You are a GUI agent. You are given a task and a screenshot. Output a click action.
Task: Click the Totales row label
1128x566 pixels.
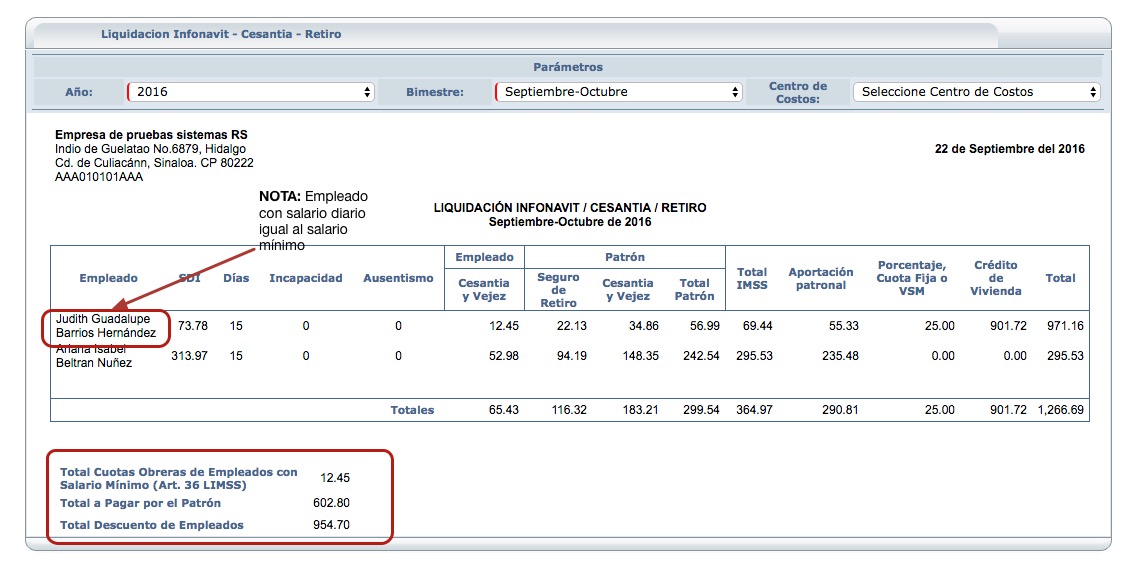pyautogui.click(x=412, y=410)
